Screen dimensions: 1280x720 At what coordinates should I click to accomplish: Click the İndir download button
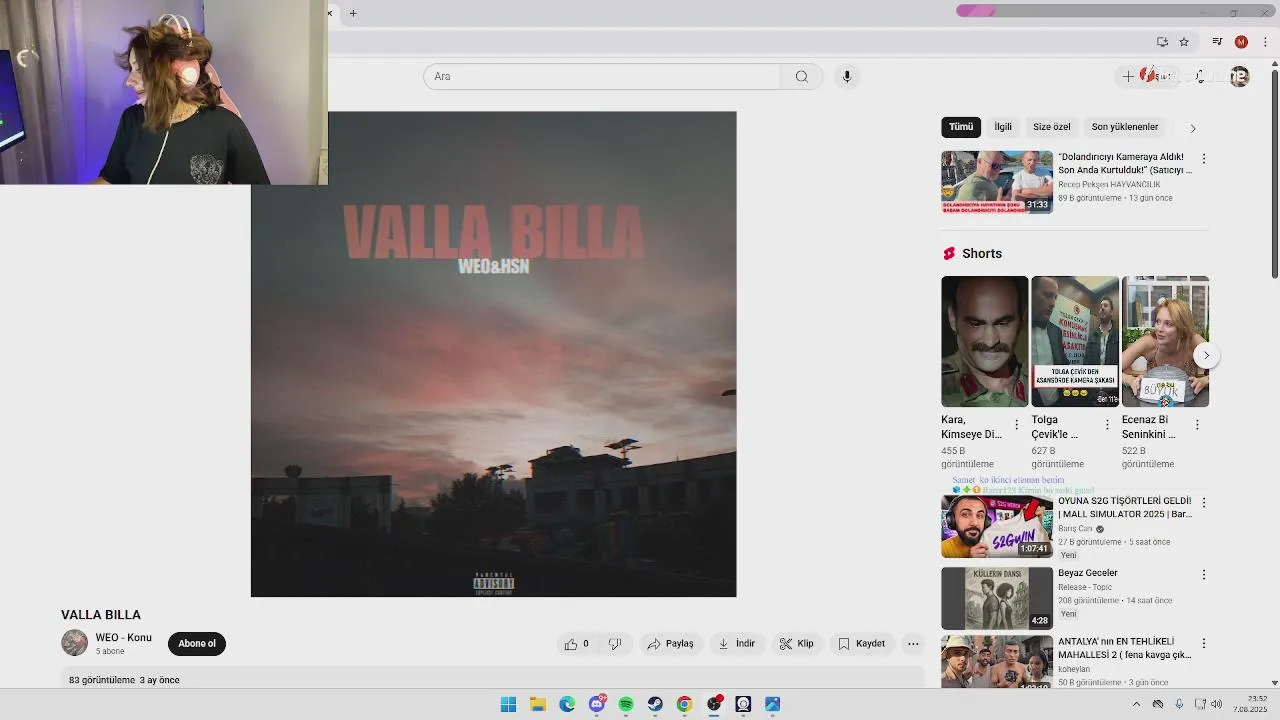coord(736,644)
